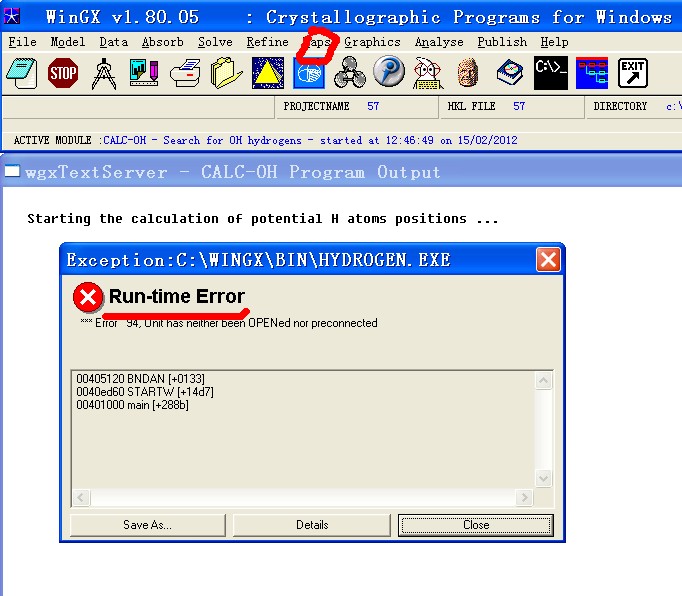Screen dimensions: 682x596
Task: Click the yellow triangle icon
Action: click(x=267, y=73)
